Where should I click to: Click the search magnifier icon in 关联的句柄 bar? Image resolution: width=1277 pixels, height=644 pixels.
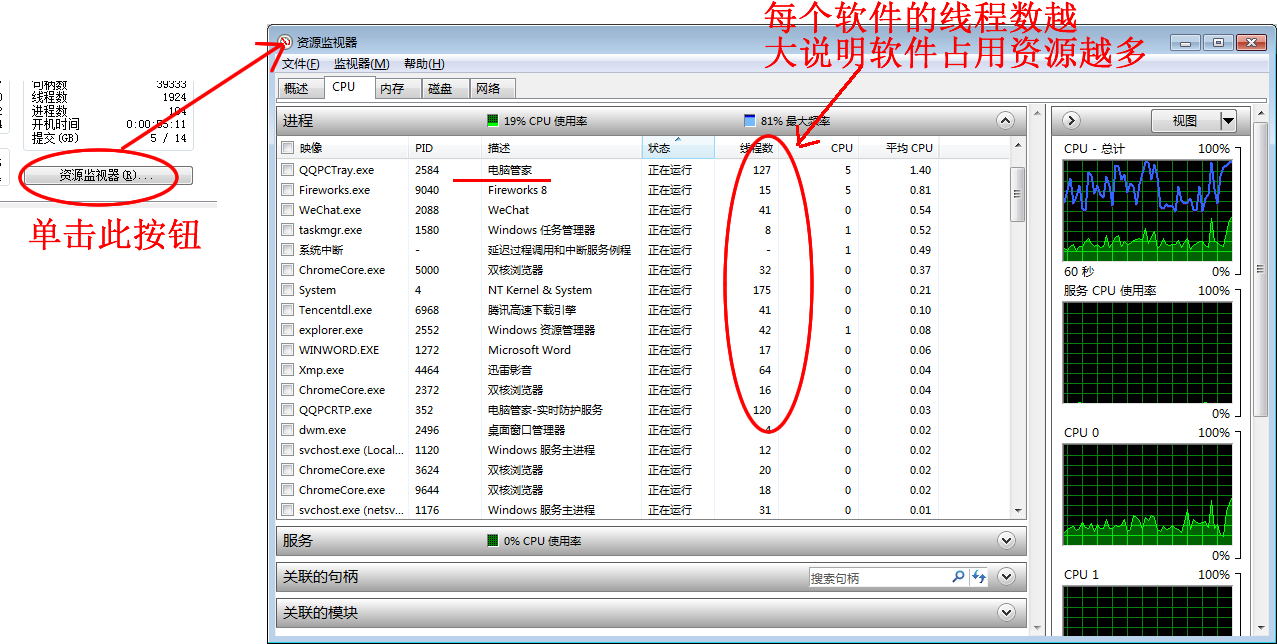(958, 576)
